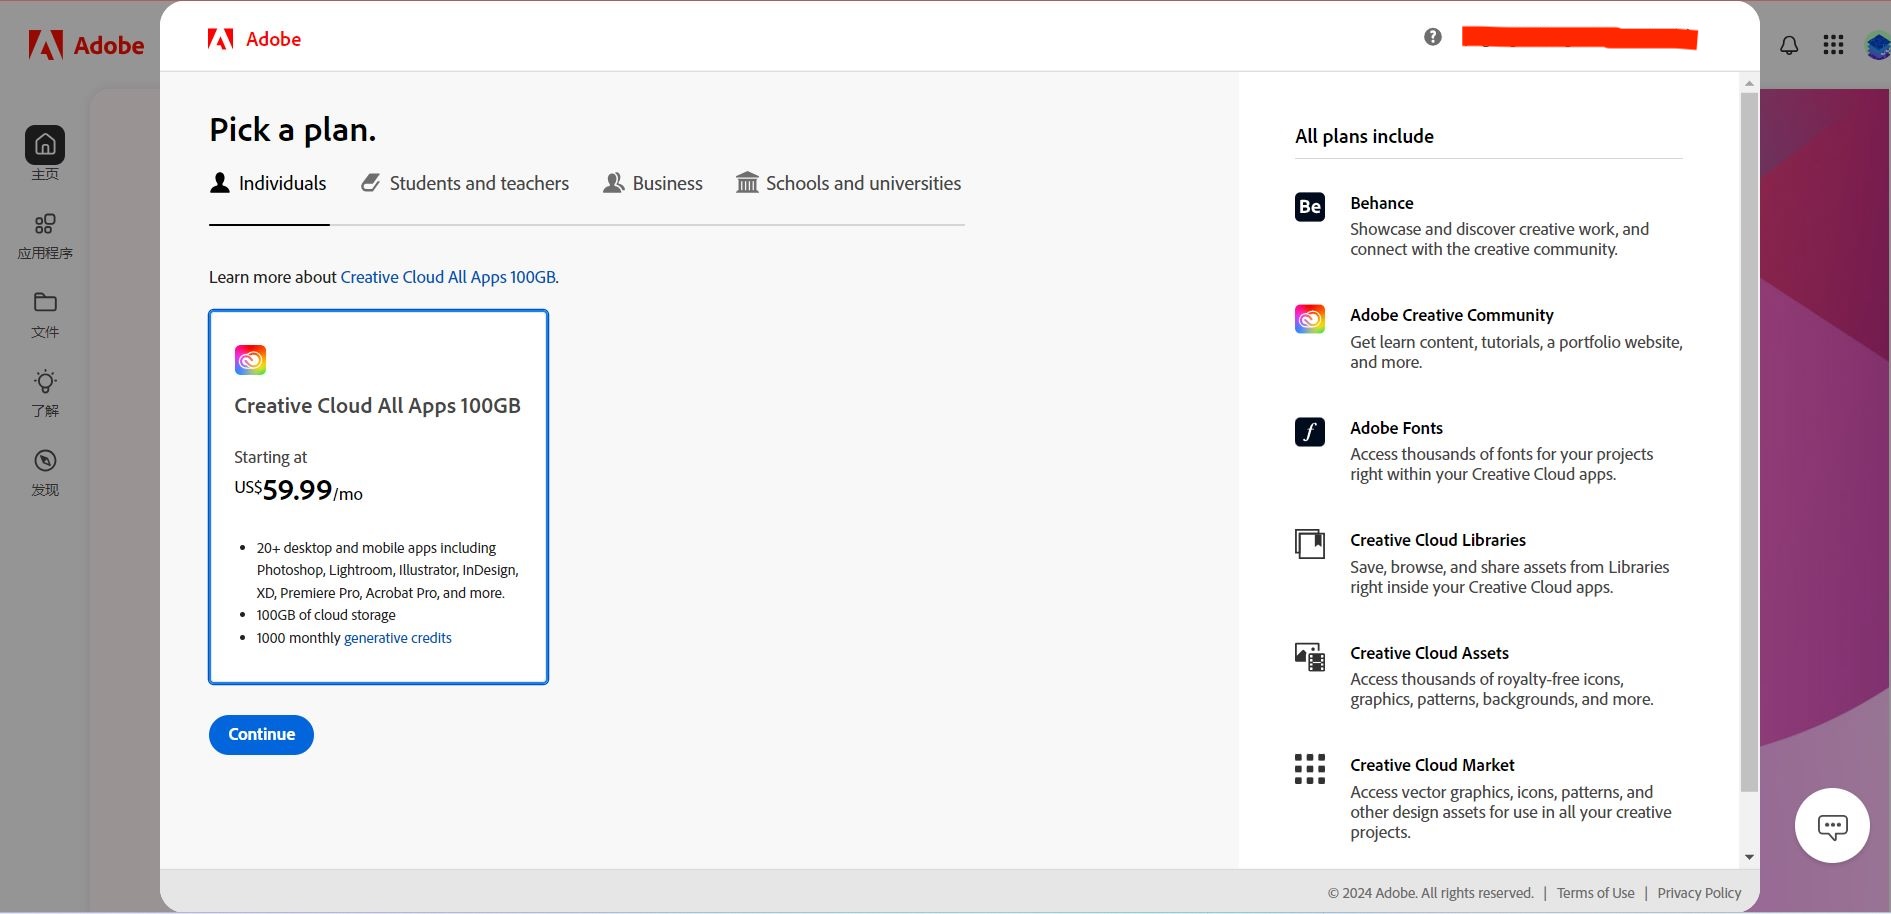
Task: Open the Terms of Use link
Action: 1595,893
